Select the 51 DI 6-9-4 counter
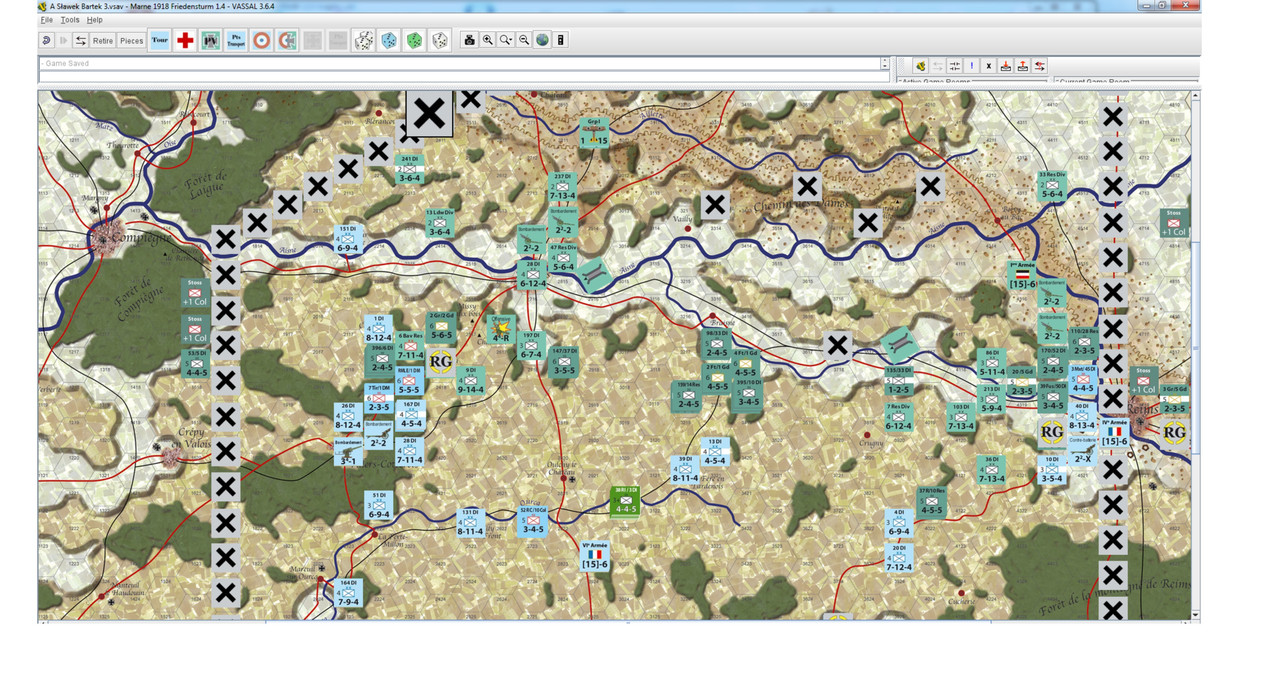Screen dimensions: 1280x693 click(x=378, y=506)
